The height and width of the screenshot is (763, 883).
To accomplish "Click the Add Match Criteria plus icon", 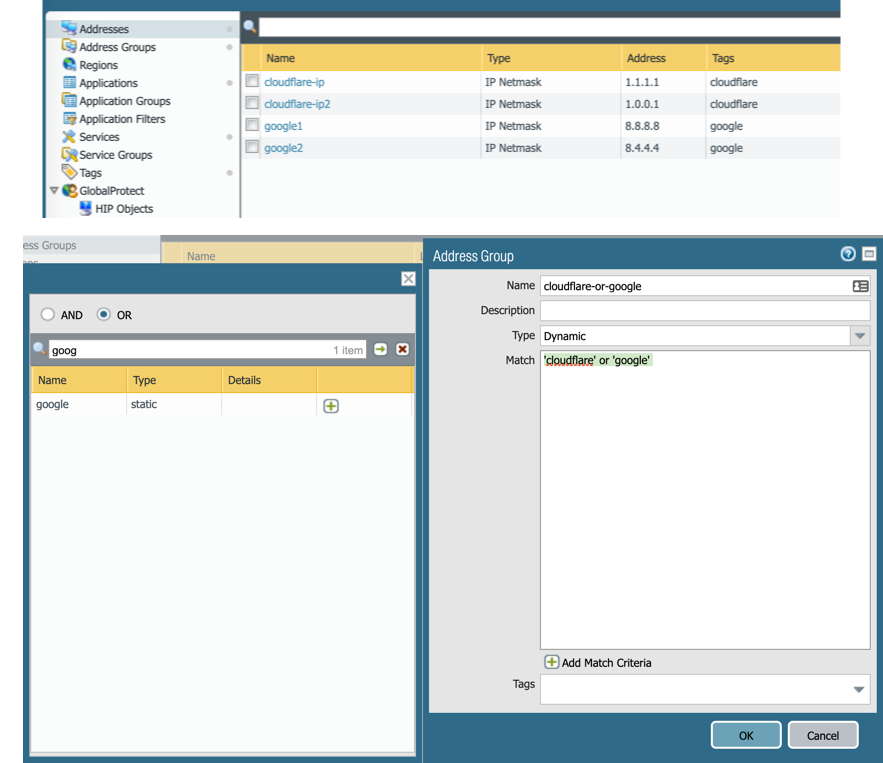I will pyautogui.click(x=551, y=662).
